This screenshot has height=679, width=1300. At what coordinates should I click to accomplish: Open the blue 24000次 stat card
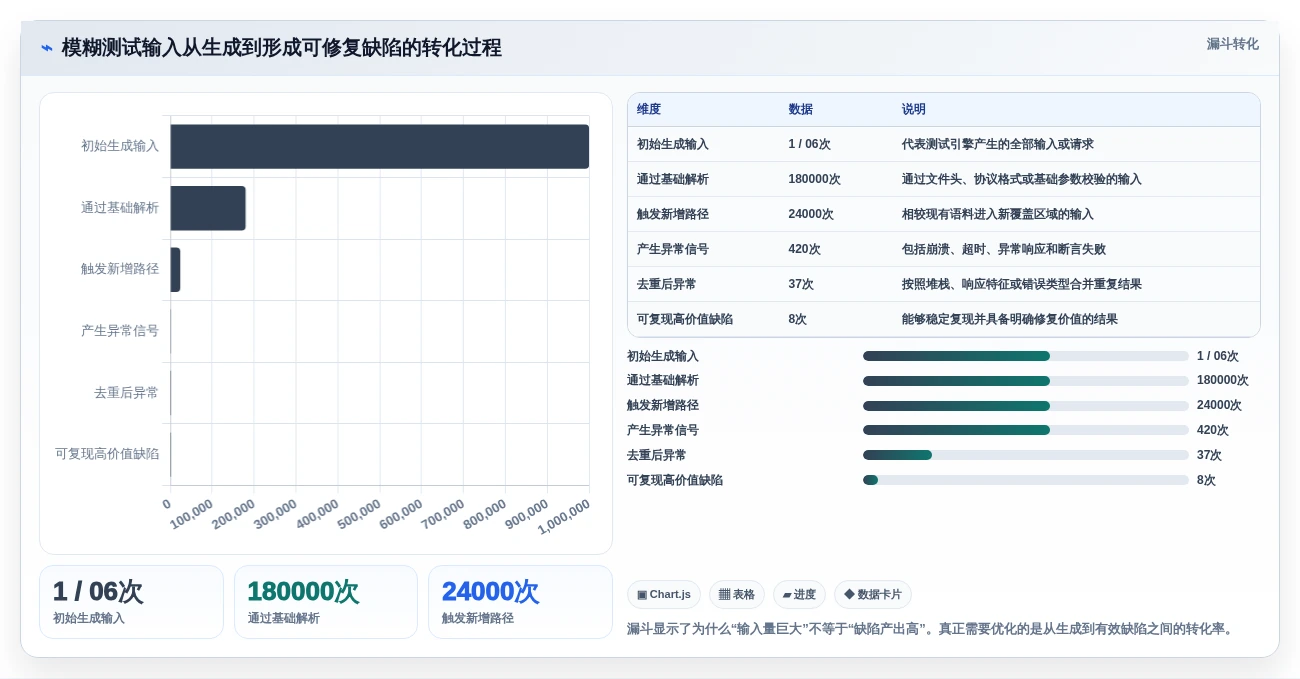pos(520,602)
